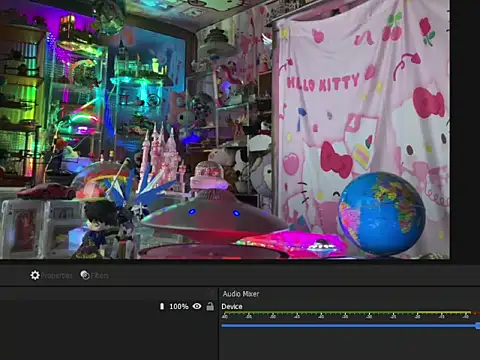Click the globe in the preview canvas
The height and width of the screenshot is (360, 480).
[381, 213]
